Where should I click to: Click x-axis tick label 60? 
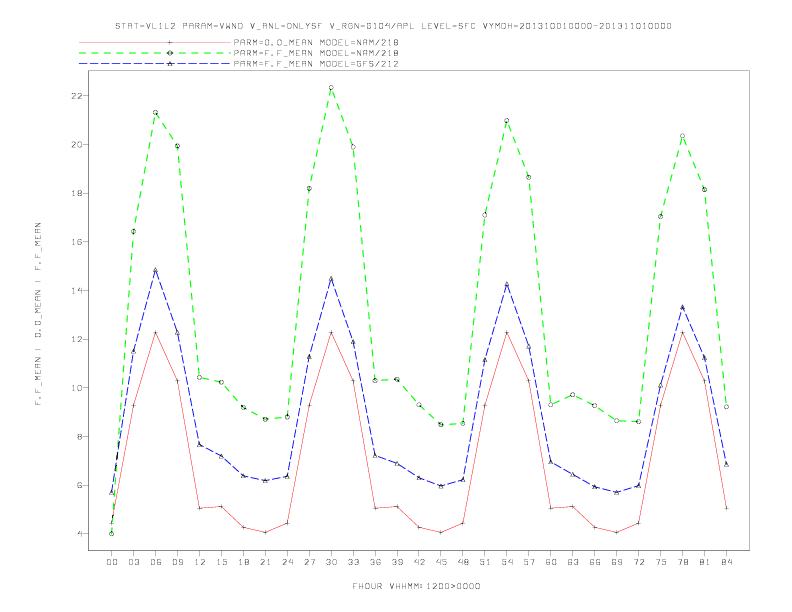(551, 562)
